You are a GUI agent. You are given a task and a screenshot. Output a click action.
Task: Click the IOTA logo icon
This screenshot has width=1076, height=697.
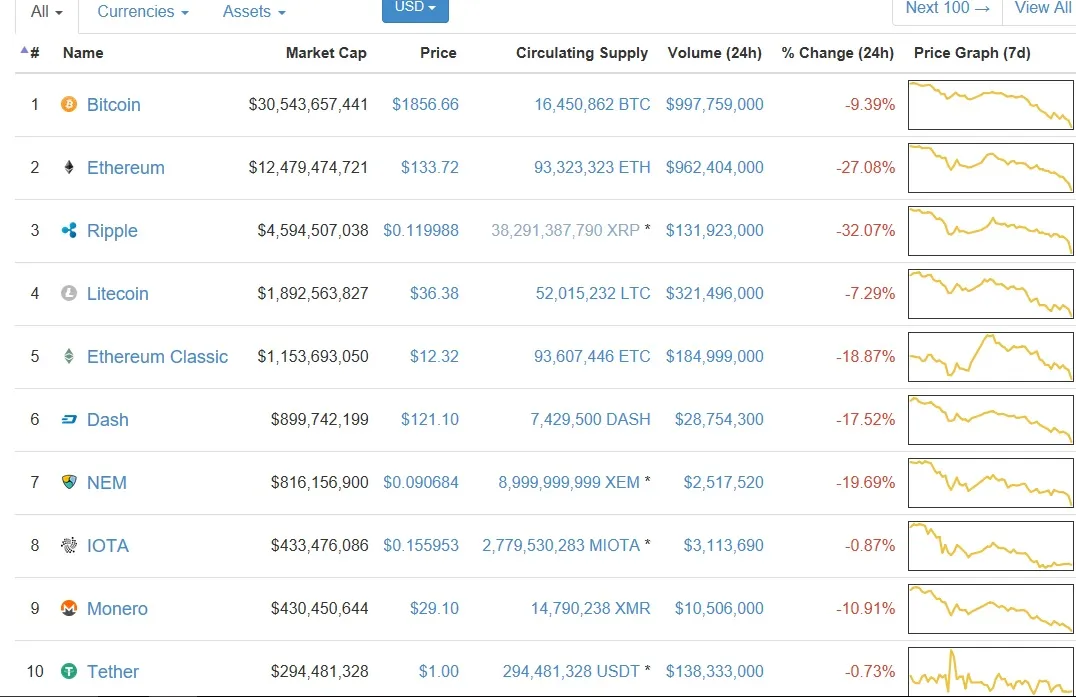(69, 545)
